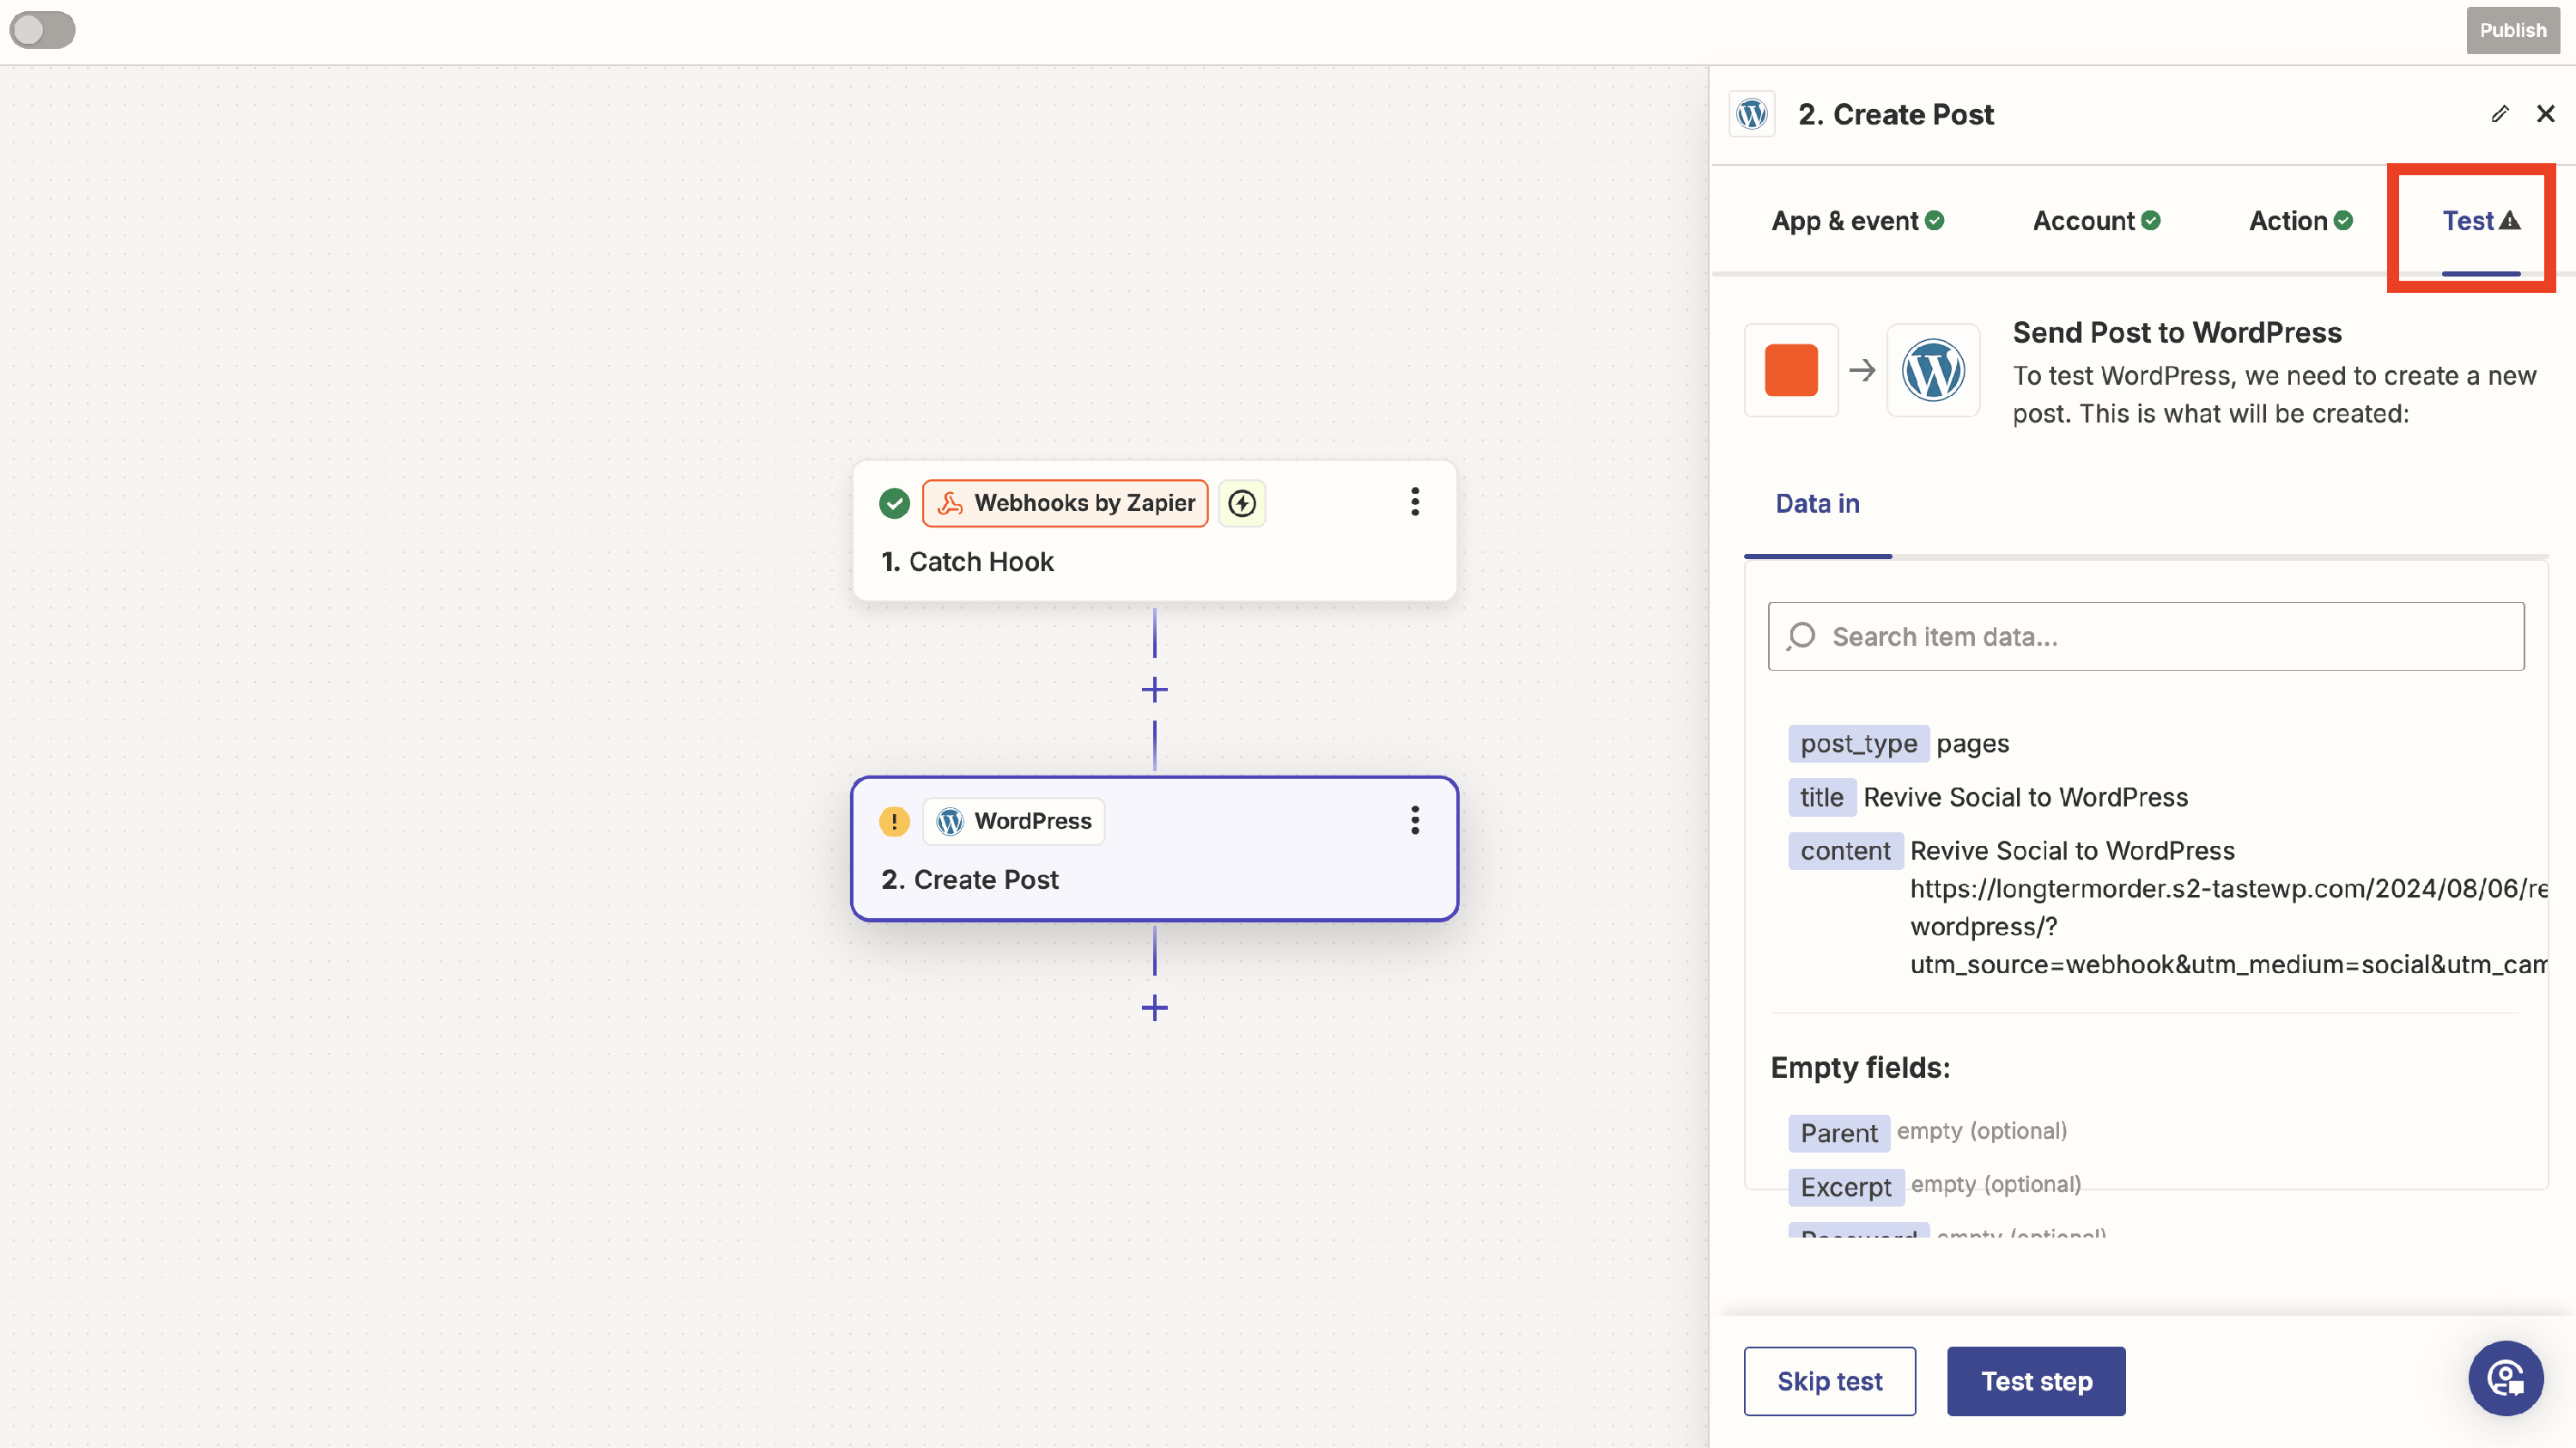
Task: Click green checkmark on Catch Hook step
Action: coord(893,503)
